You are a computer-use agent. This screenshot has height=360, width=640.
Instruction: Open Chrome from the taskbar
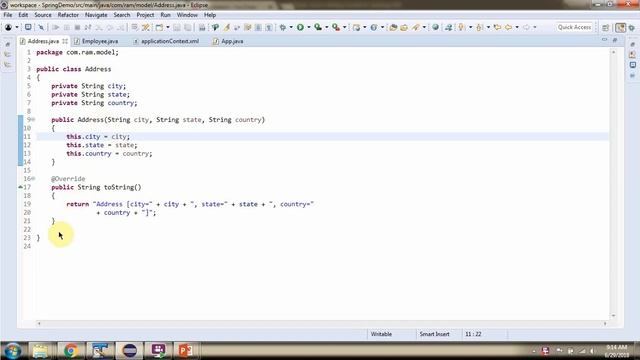(x=71, y=351)
